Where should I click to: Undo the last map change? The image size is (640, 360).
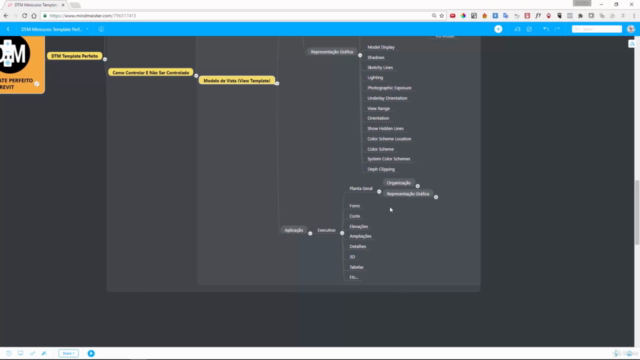tap(546, 29)
